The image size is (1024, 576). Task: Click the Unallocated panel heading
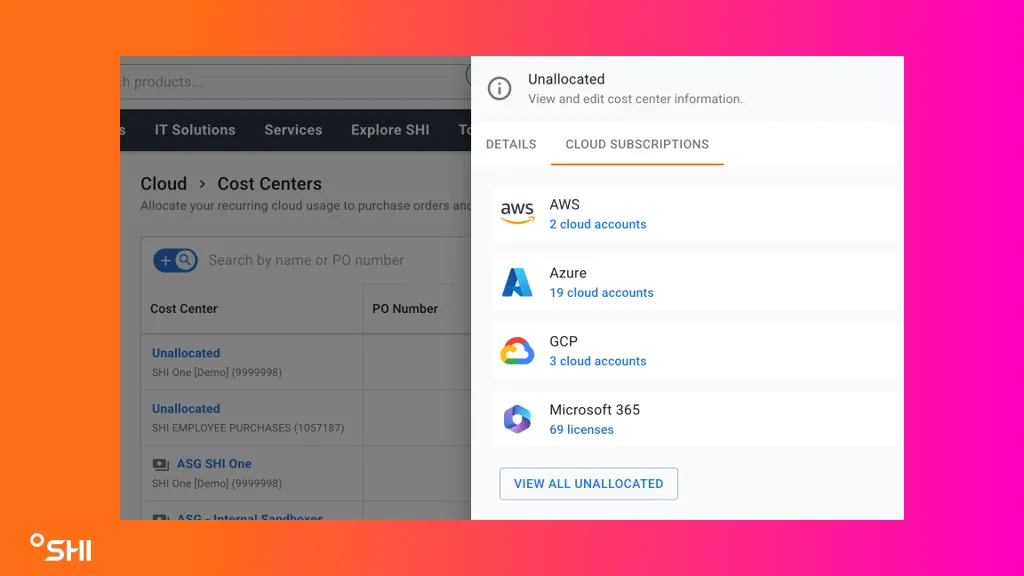click(566, 79)
